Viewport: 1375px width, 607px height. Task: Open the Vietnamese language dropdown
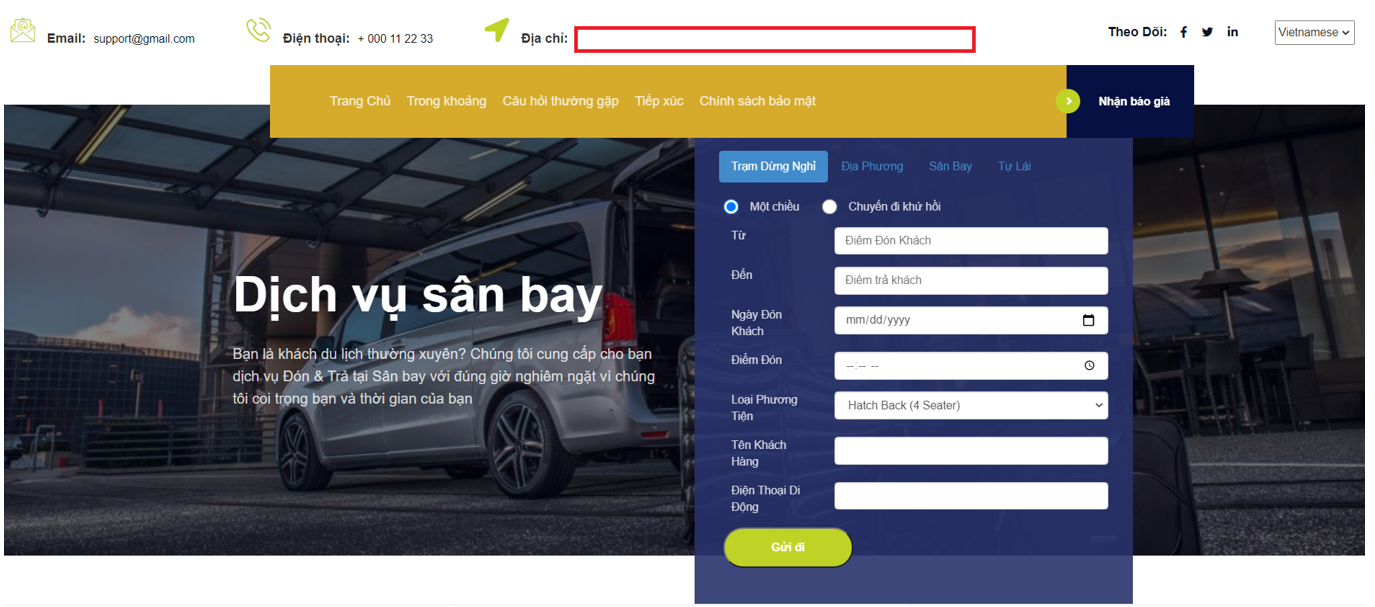(1314, 33)
